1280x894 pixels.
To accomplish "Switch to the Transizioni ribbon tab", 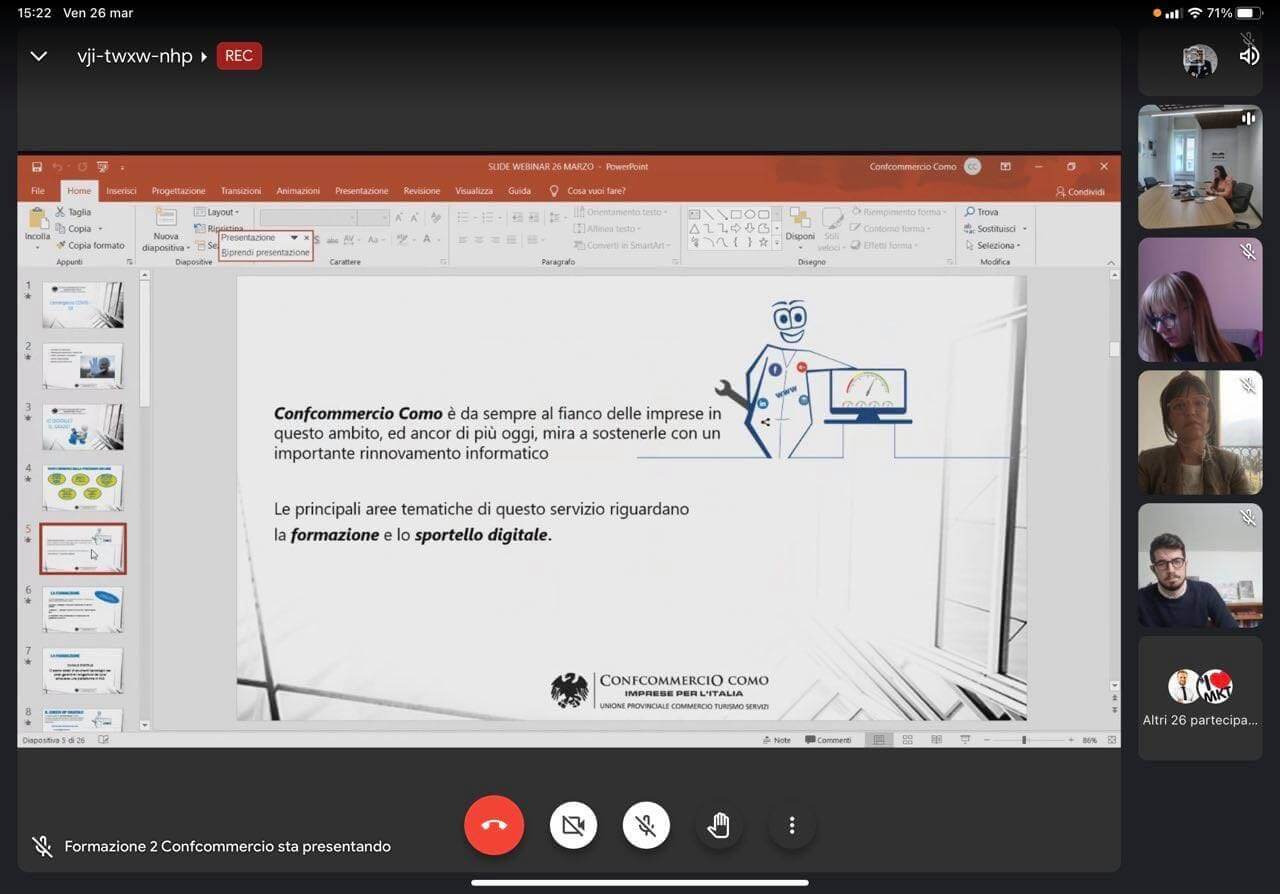I will click(241, 191).
